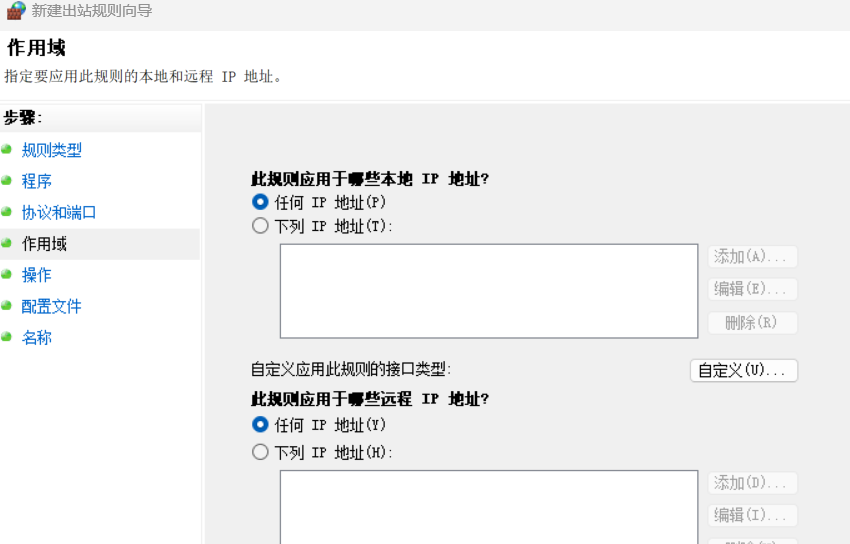Viewport: 850px width, 544px height.
Task: Open the 配置文件 step
Action: point(51,306)
